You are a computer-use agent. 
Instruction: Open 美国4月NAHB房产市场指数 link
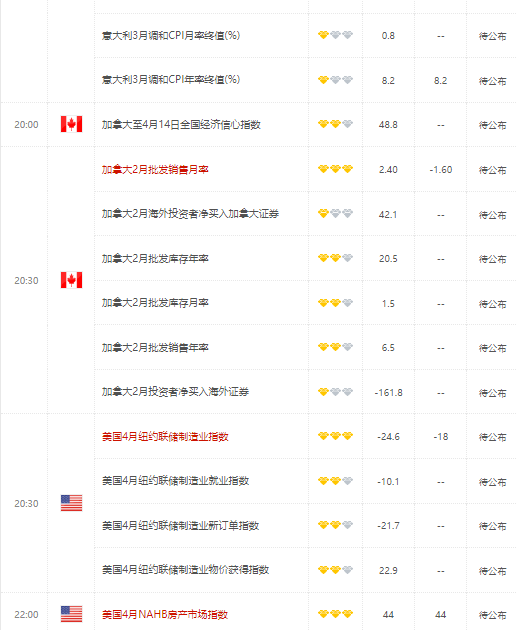click(x=165, y=614)
